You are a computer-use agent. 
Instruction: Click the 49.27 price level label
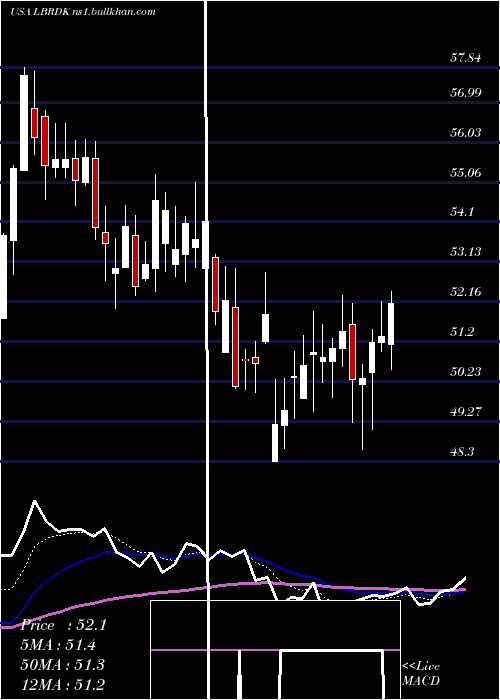466,411
